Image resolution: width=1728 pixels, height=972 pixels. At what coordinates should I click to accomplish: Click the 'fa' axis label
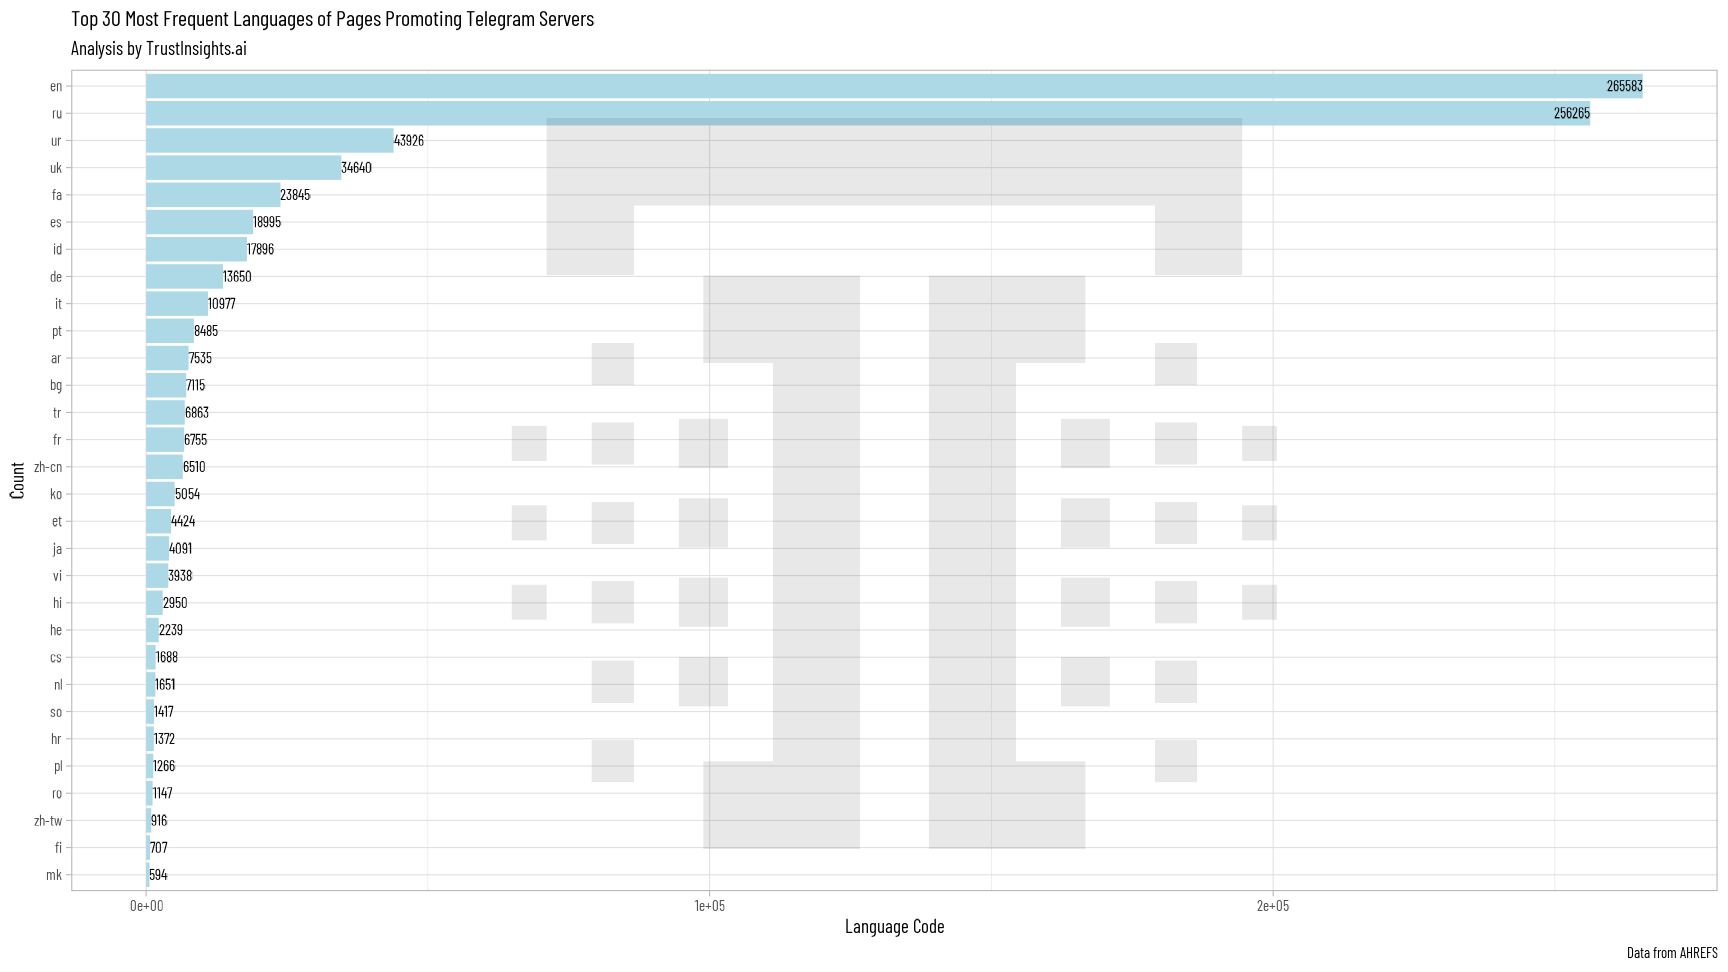(57, 195)
